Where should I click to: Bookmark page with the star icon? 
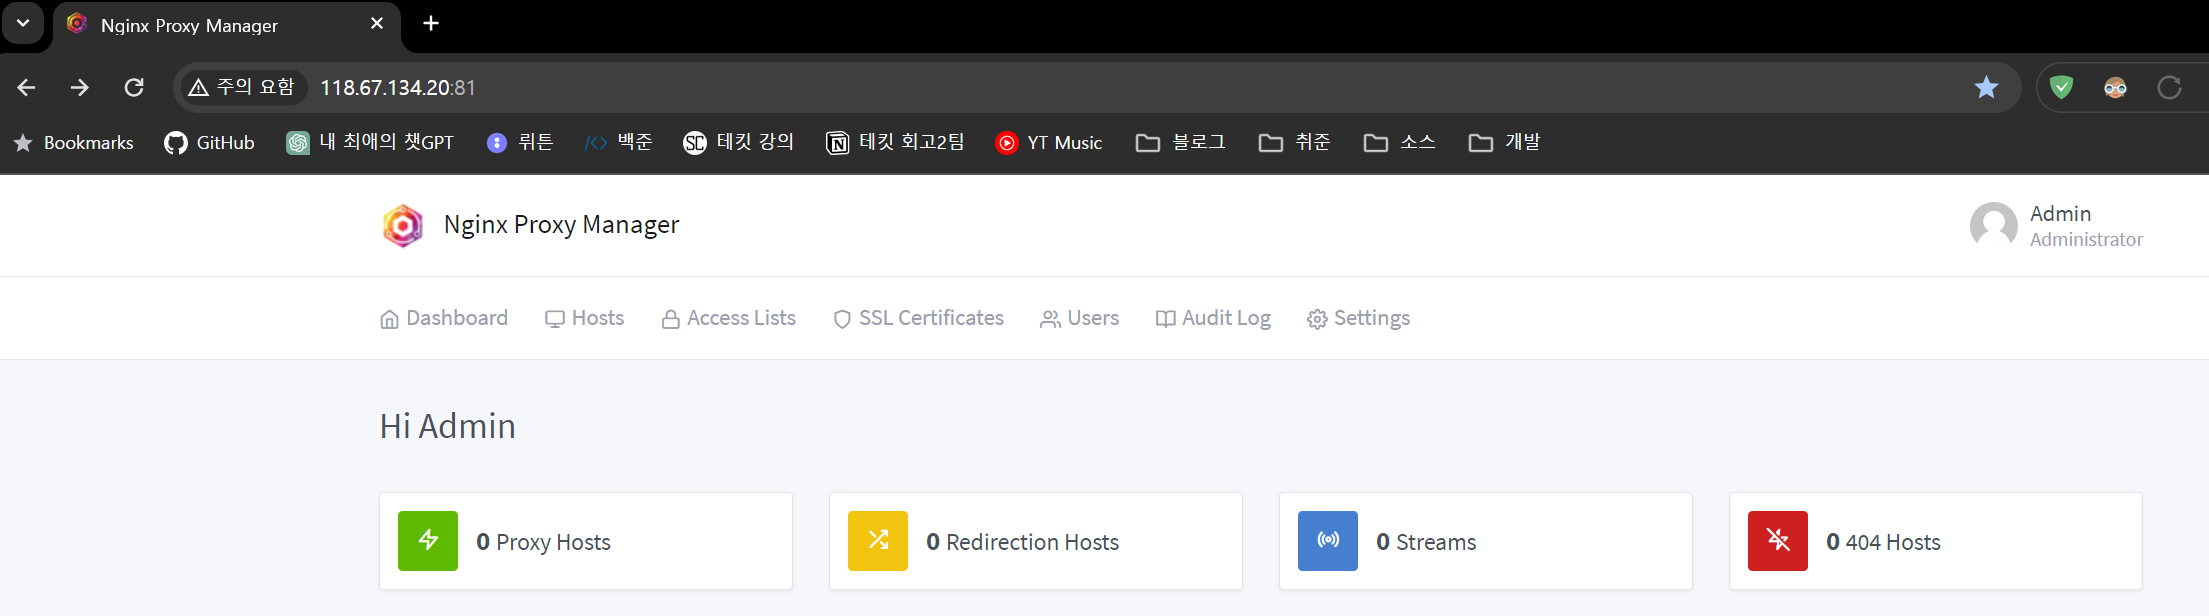tap(1986, 88)
